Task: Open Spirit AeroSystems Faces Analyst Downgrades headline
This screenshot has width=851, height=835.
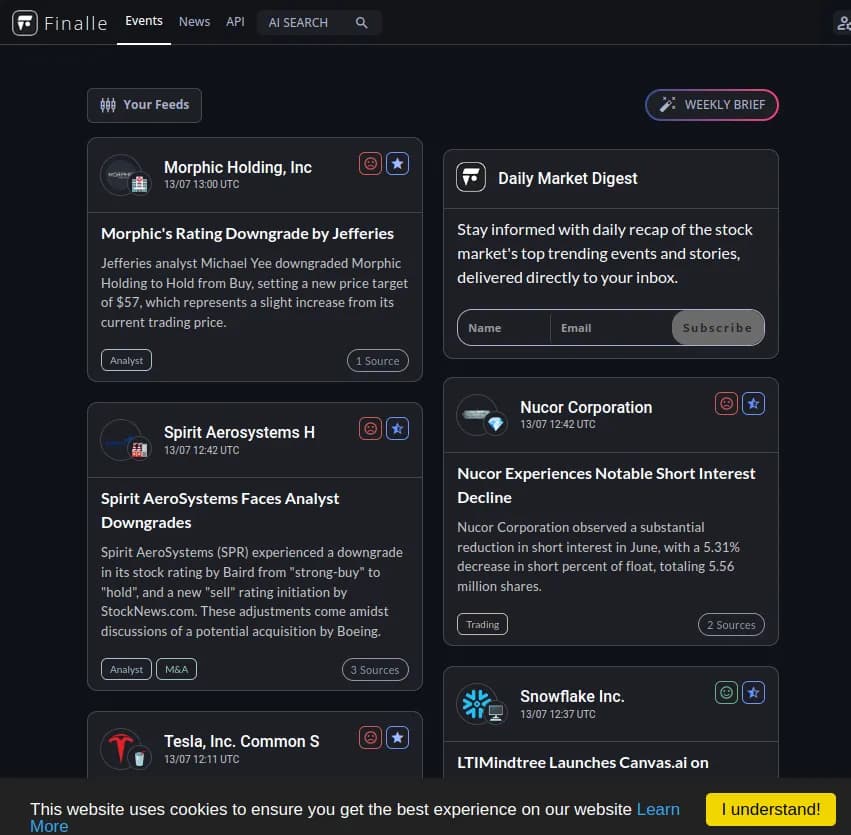Action: click(x=220, y=510)
